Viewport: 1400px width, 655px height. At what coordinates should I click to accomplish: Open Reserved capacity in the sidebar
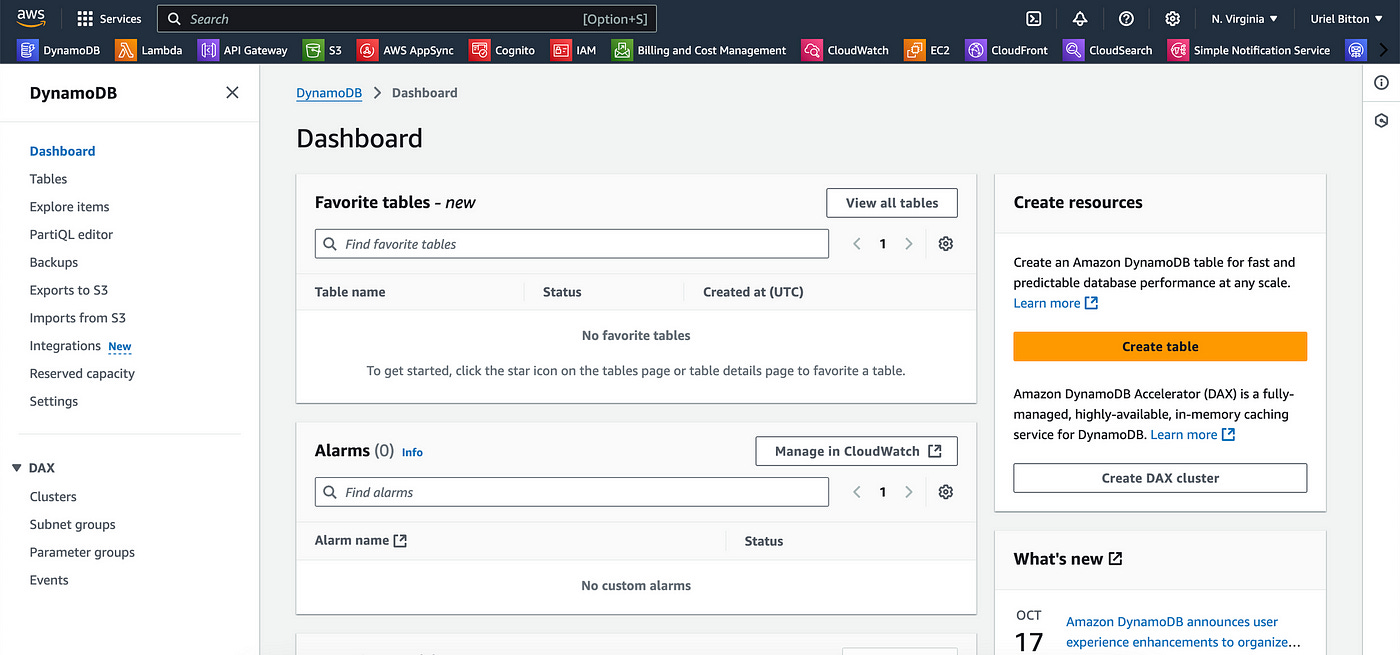tap(82, 374)
